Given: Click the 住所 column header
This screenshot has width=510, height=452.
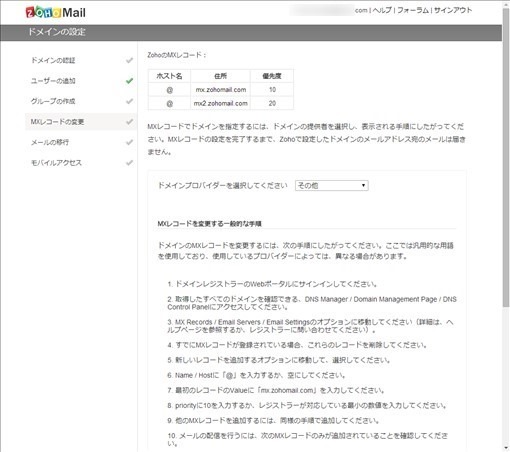Looking at the screenshot, I should tap(221, 76).
